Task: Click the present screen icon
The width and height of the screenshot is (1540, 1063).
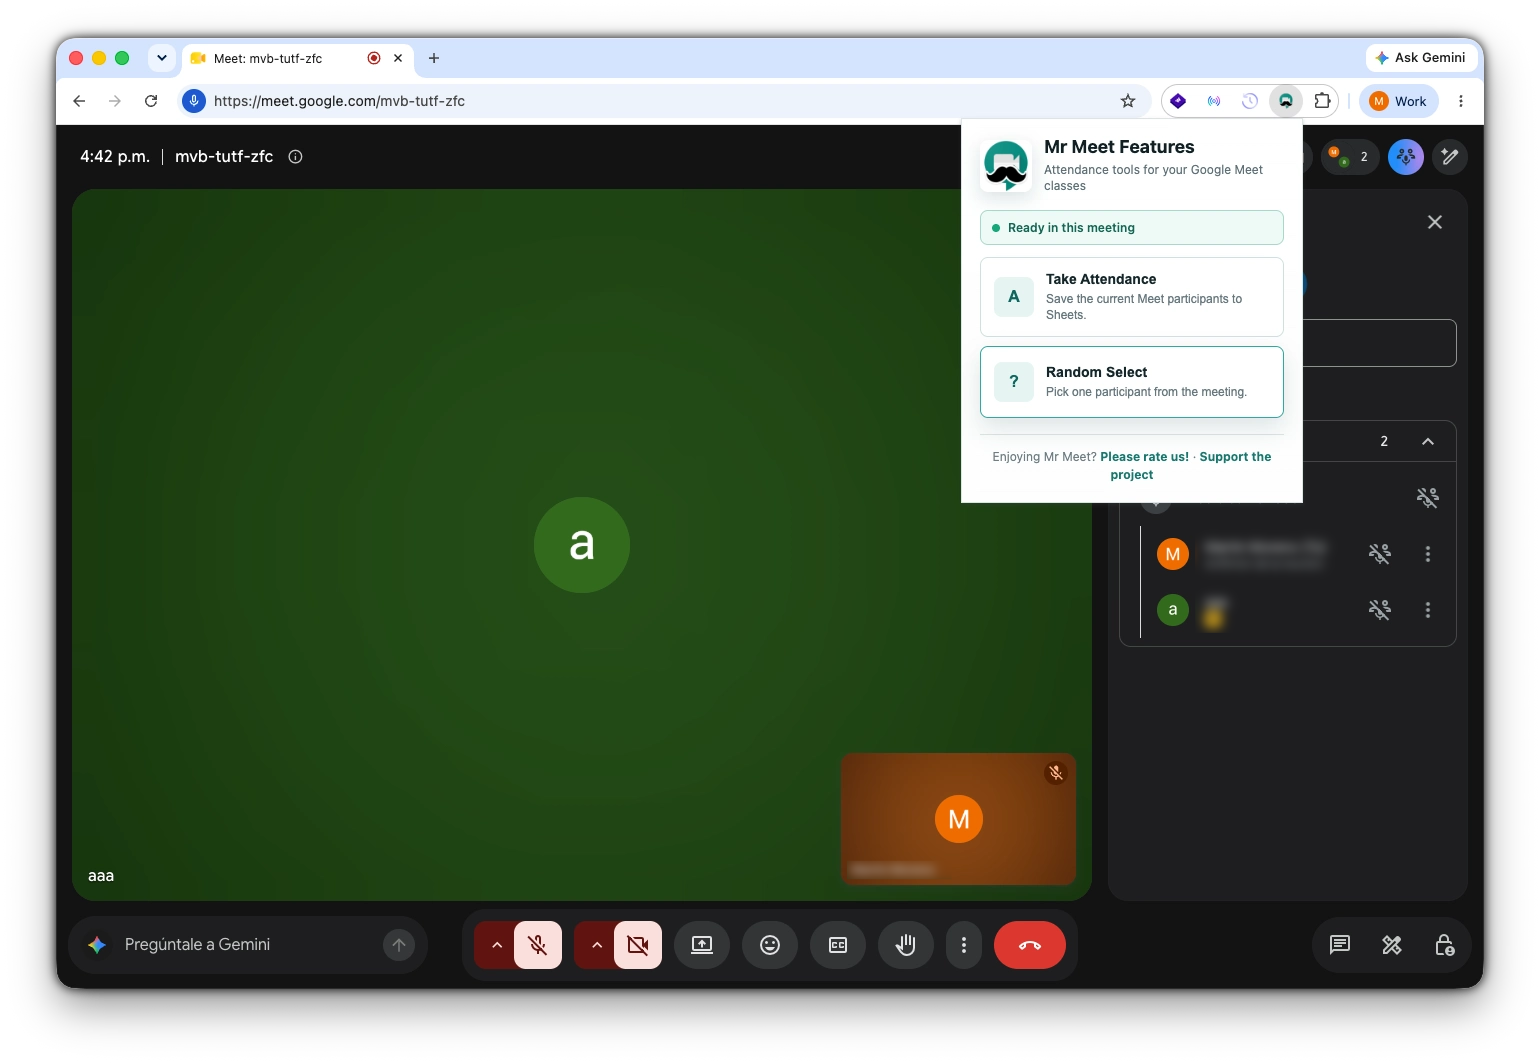Action: 702,945
